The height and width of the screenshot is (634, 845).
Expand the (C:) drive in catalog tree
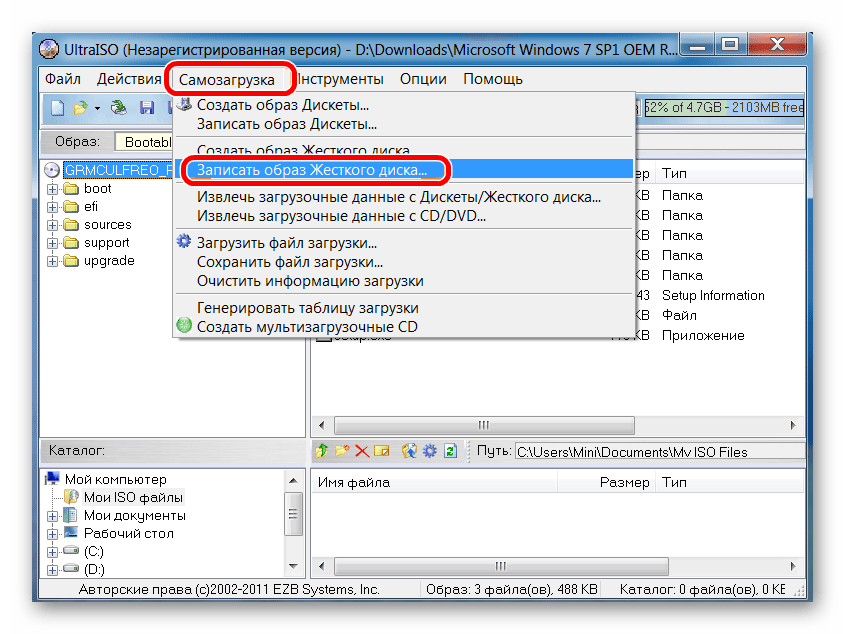(53, 552)
